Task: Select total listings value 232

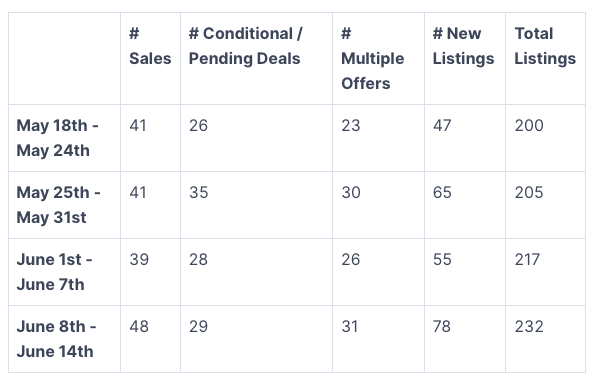Action: [x=529, y=326]
